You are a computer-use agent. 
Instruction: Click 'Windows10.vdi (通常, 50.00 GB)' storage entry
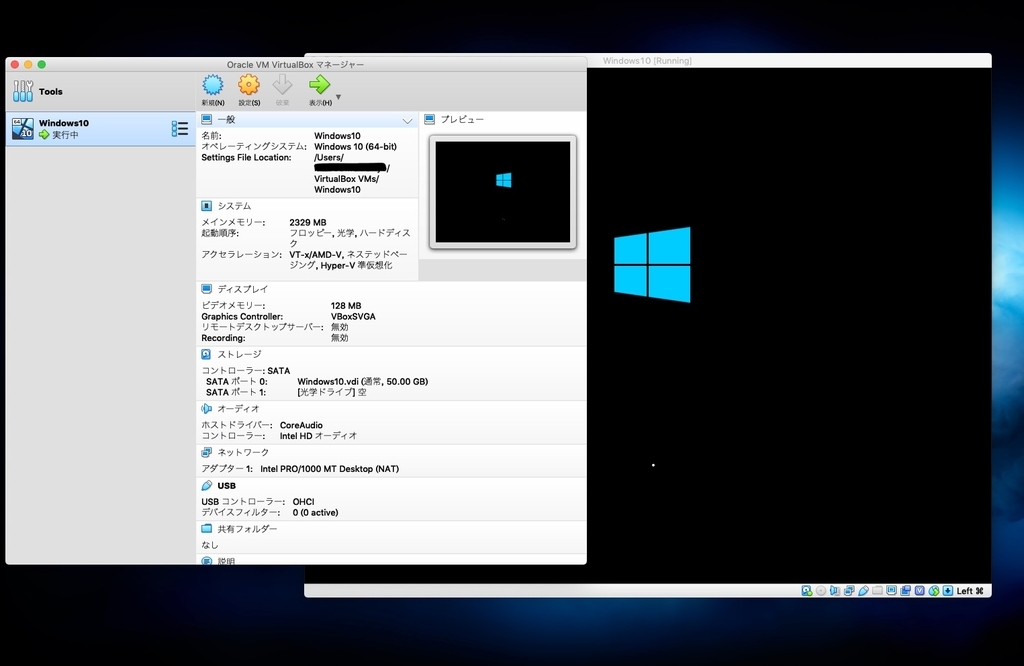click(x=362, y=381)
